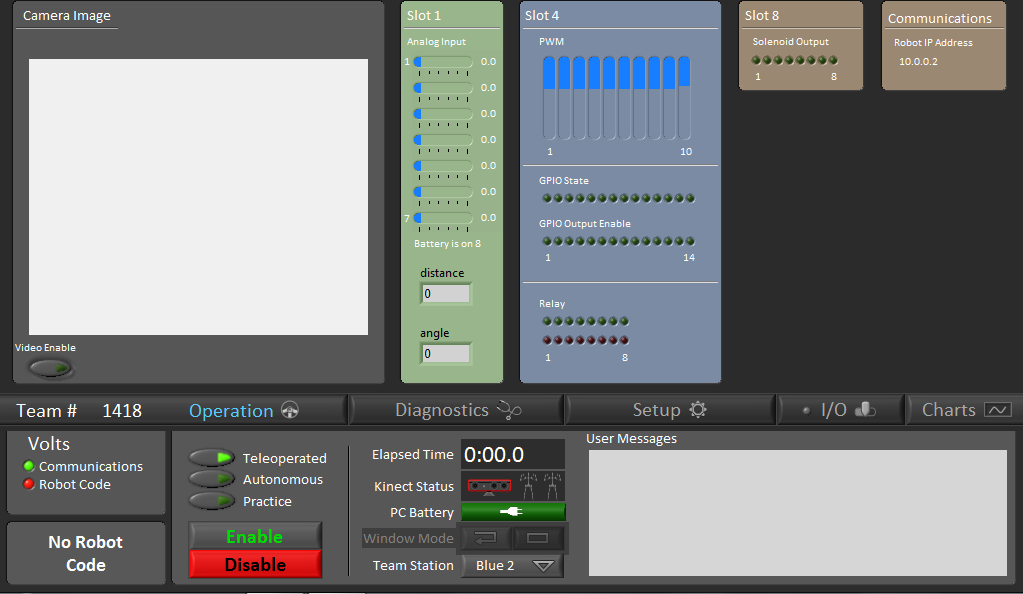Click analog input slider 7
The image size is (1023, 594).
point(443,218)
